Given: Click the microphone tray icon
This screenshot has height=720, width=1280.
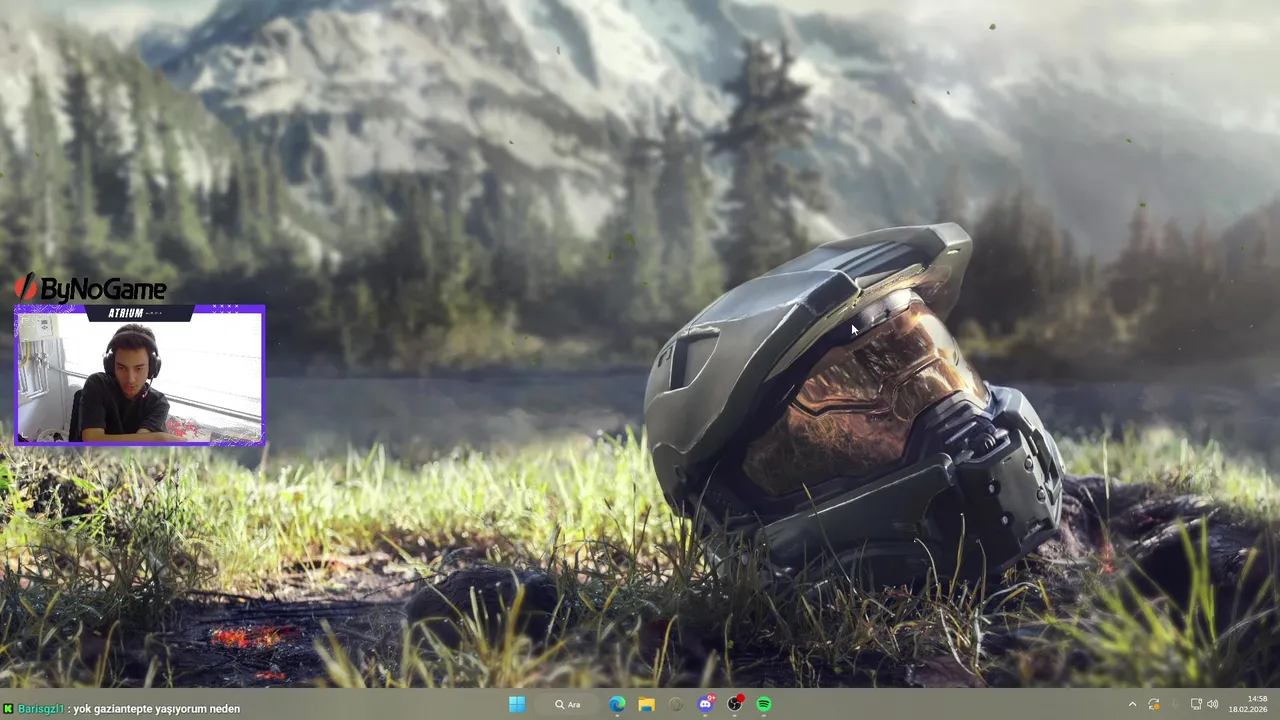Looking at the screenshot, I should 1175,704.
